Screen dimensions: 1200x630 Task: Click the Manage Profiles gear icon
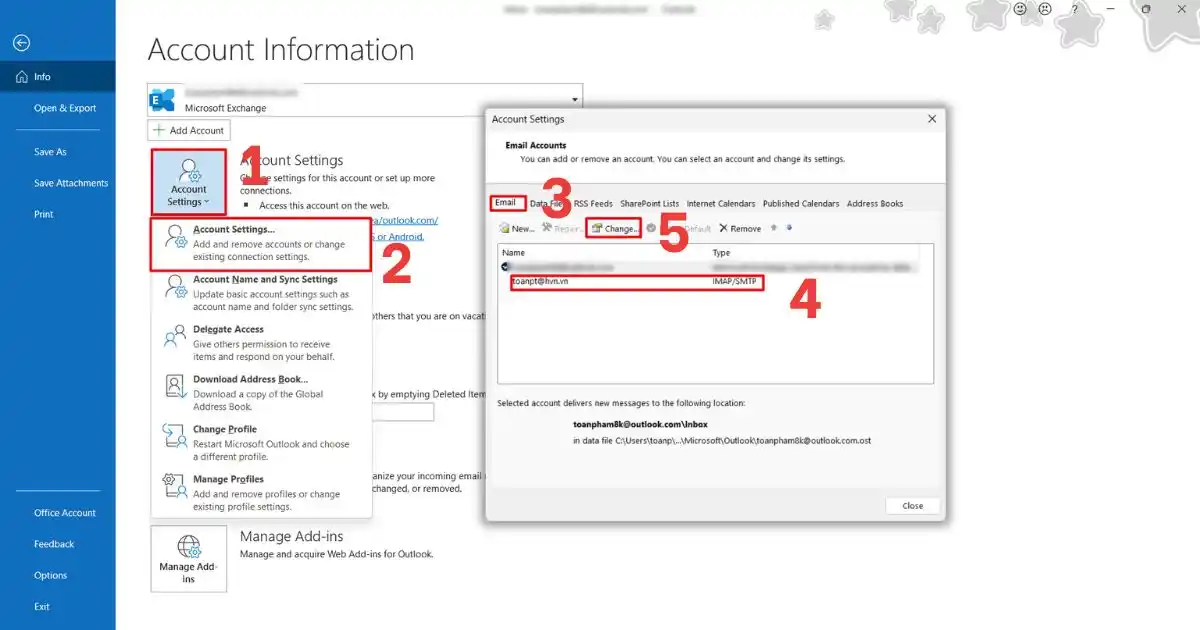(x=175, y=486)
